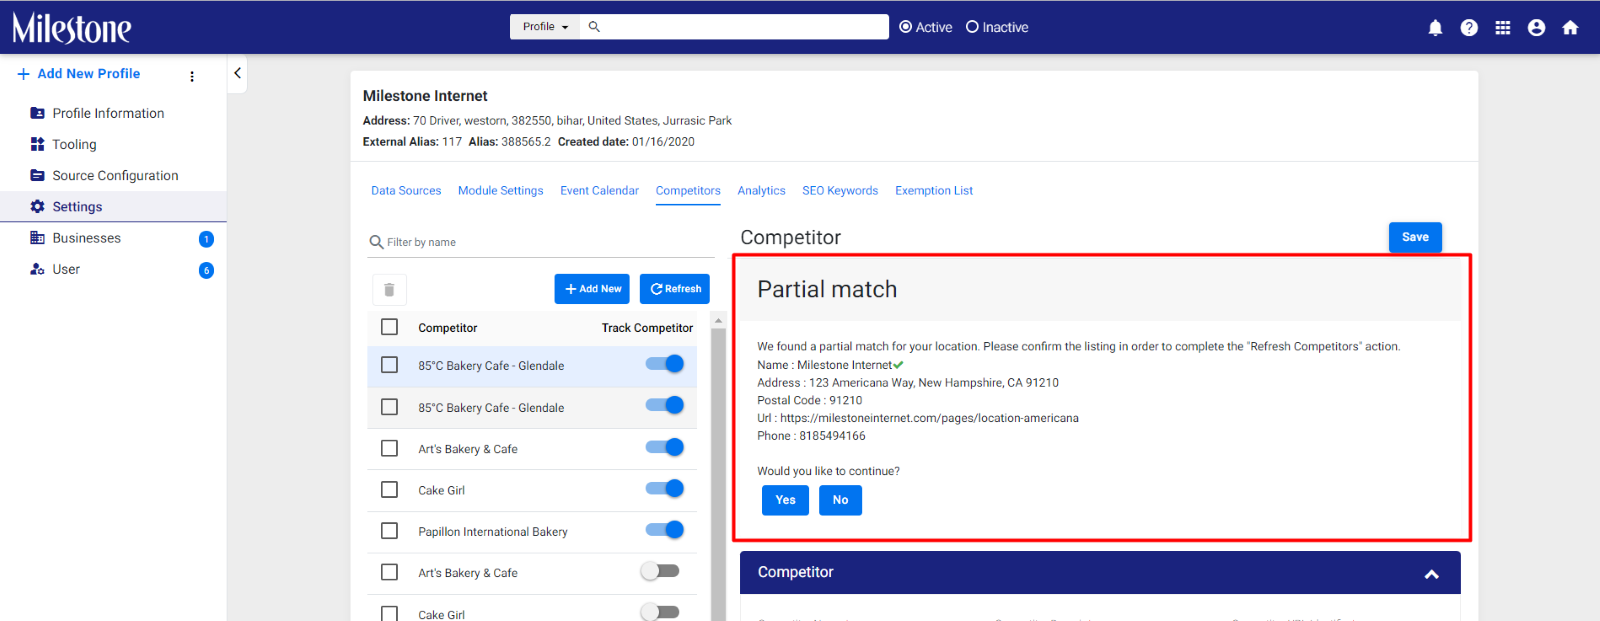Click the Refresh button
Image resolution: width=1600 pixels, height=621 pixels.
coord(675,289)
